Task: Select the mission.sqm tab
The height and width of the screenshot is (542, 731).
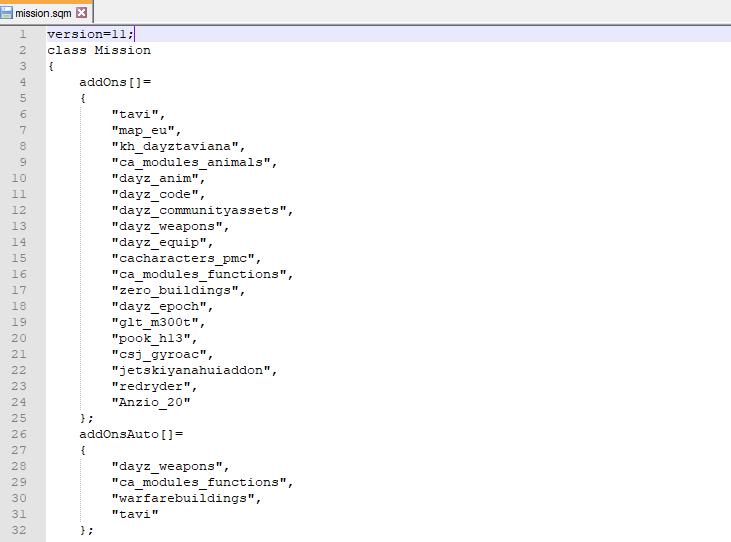Action: [x=46, y=13]
